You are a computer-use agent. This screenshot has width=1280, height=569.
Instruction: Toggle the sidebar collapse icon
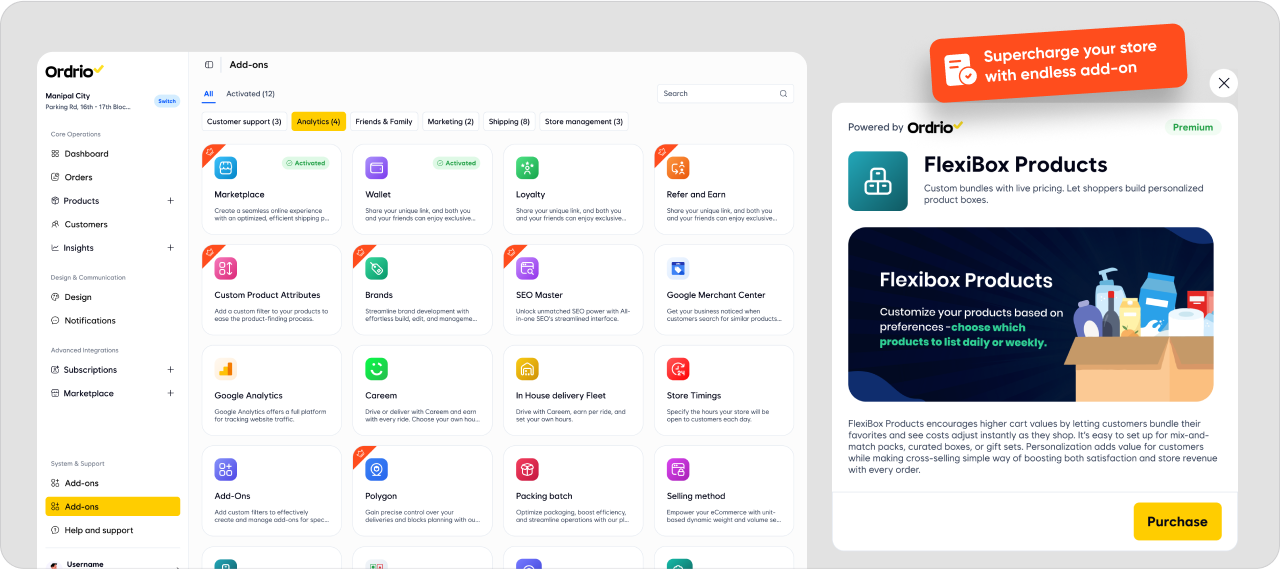[209, 65]
